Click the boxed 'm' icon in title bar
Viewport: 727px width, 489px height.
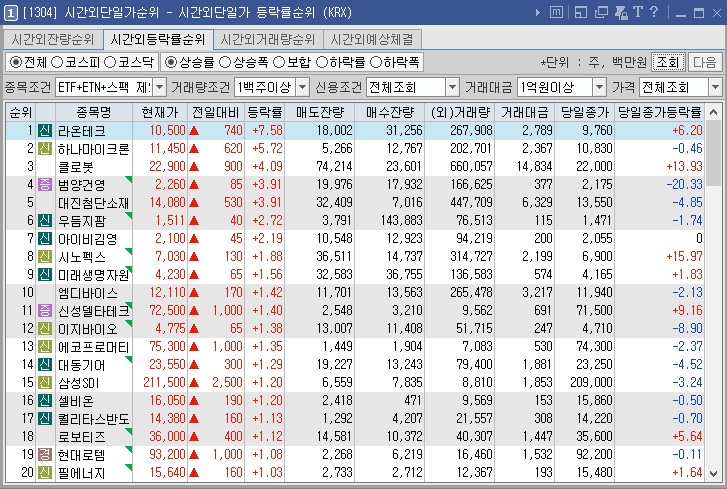556,12
